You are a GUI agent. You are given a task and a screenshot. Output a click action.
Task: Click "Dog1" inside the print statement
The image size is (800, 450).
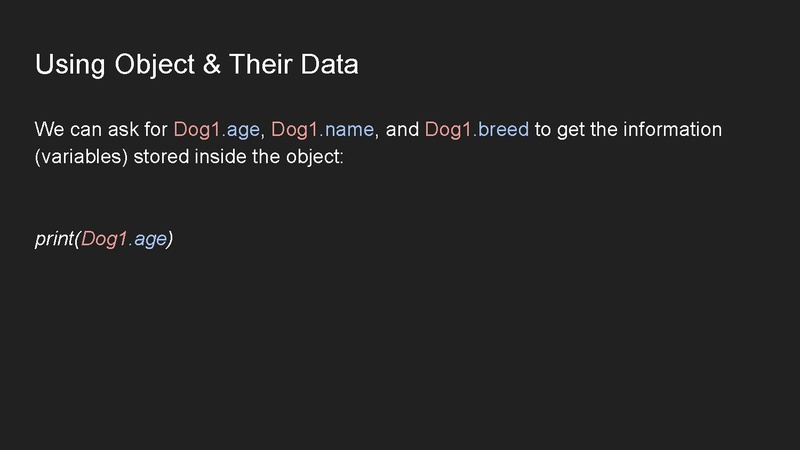coord(104,241)
